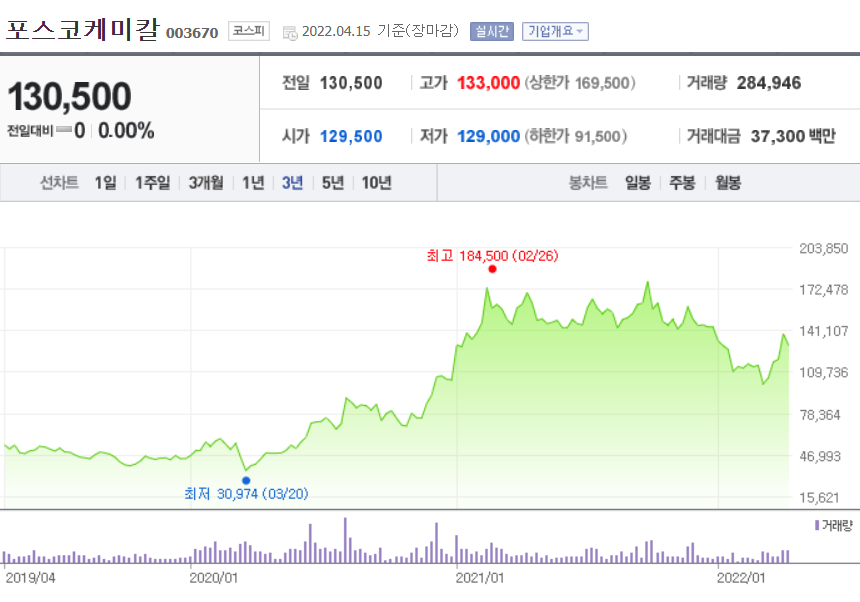Click the red 최고 high point marker
This screenshot has height=602, width=860.
[492, 269]
